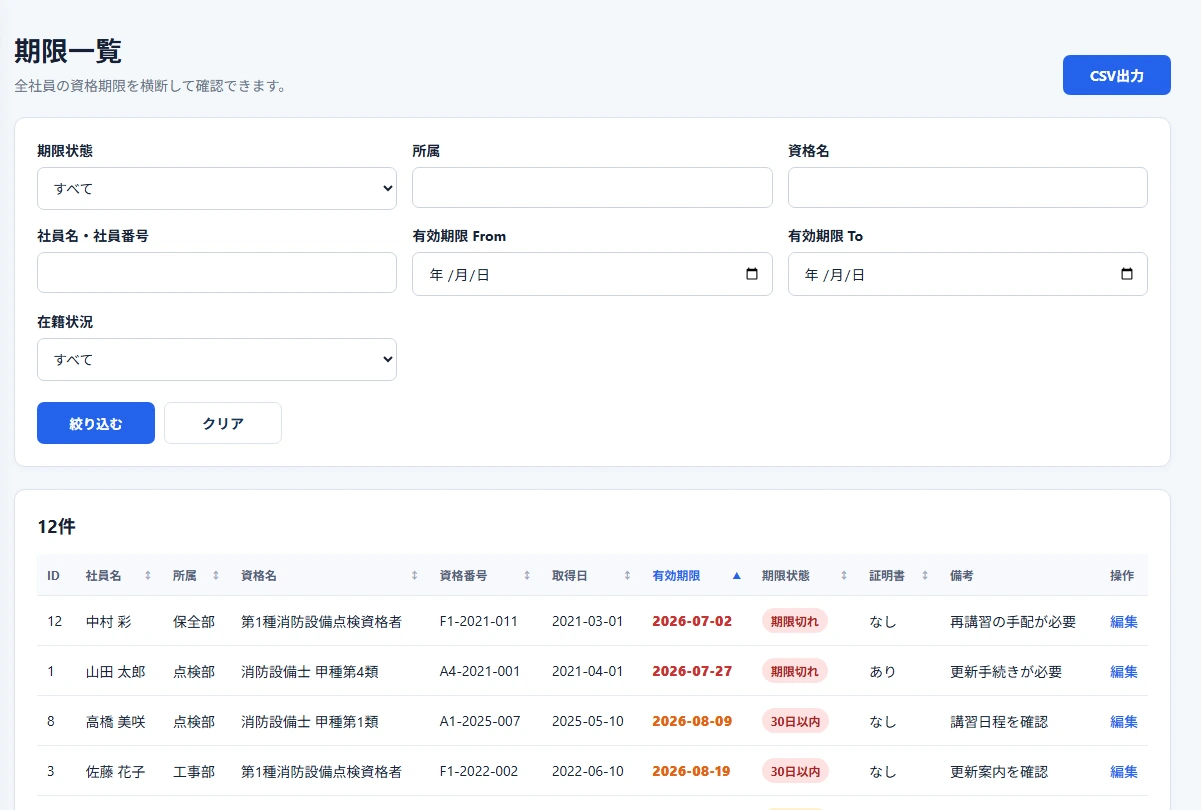This screenshot has width=1201, height=810.
Task: Edit 山田 太郎's record via 編集
Action: click(x=1124, y=671)
